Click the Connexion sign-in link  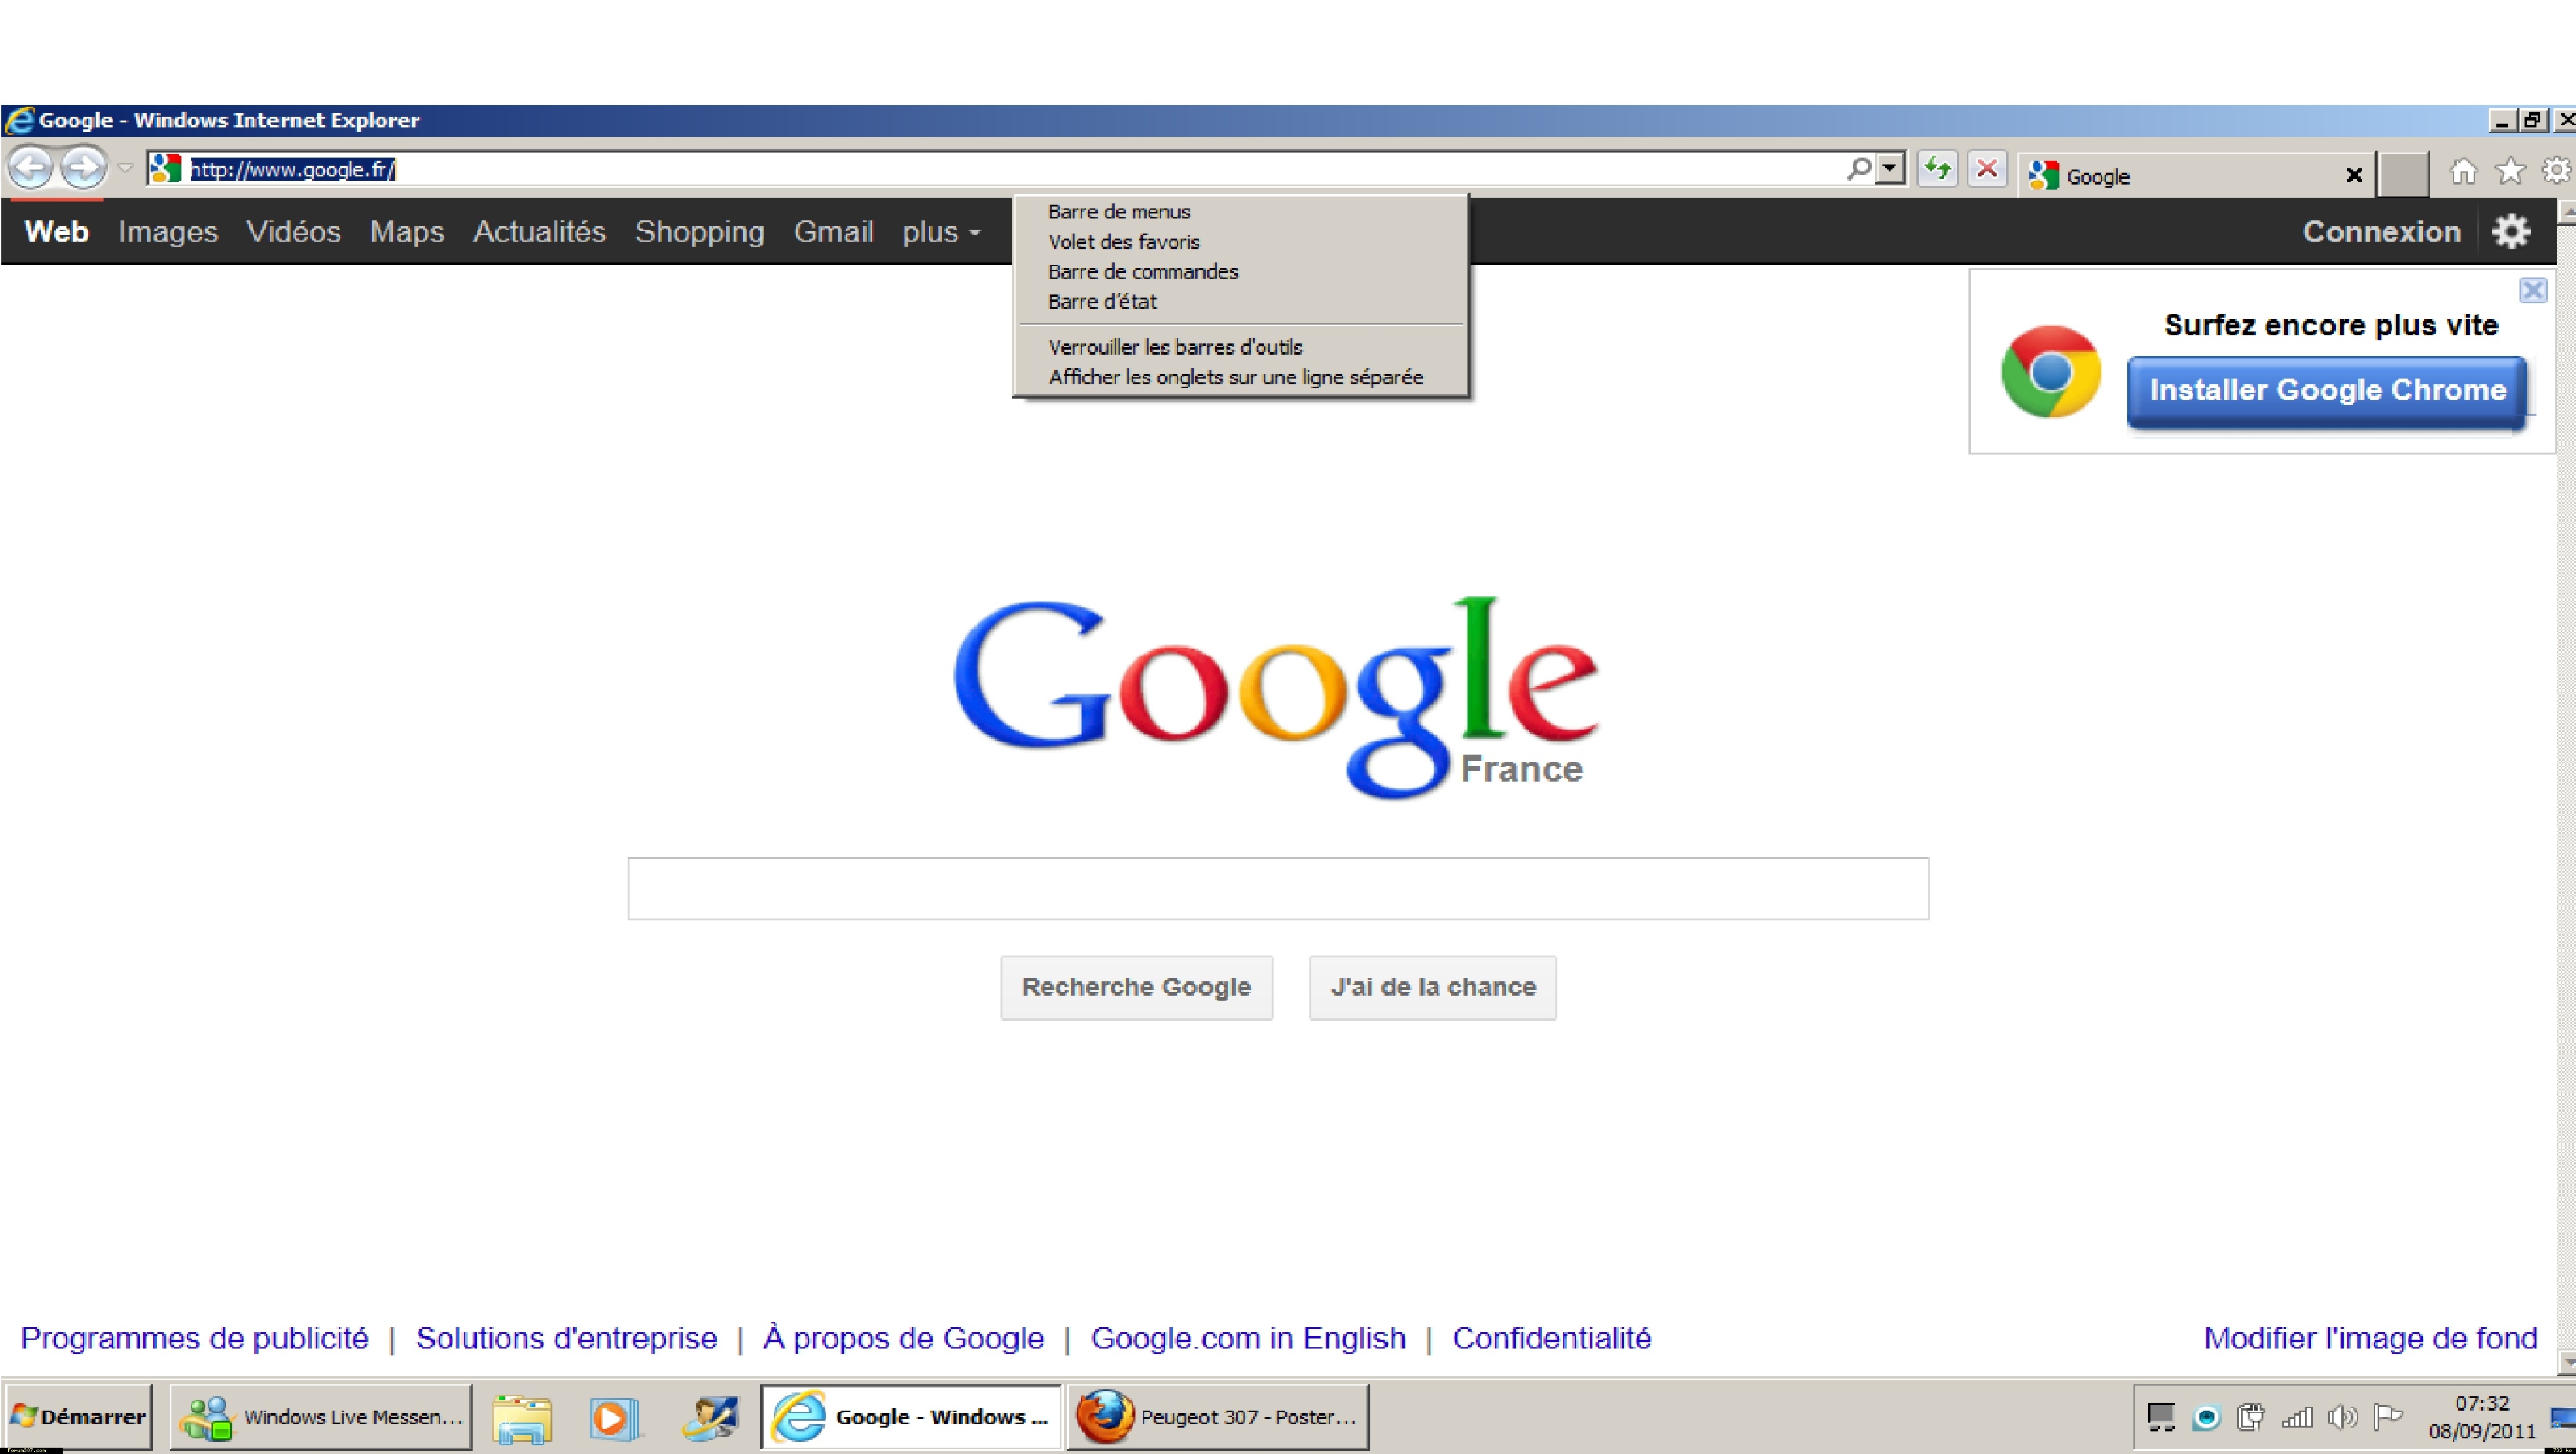[2381, 231]
